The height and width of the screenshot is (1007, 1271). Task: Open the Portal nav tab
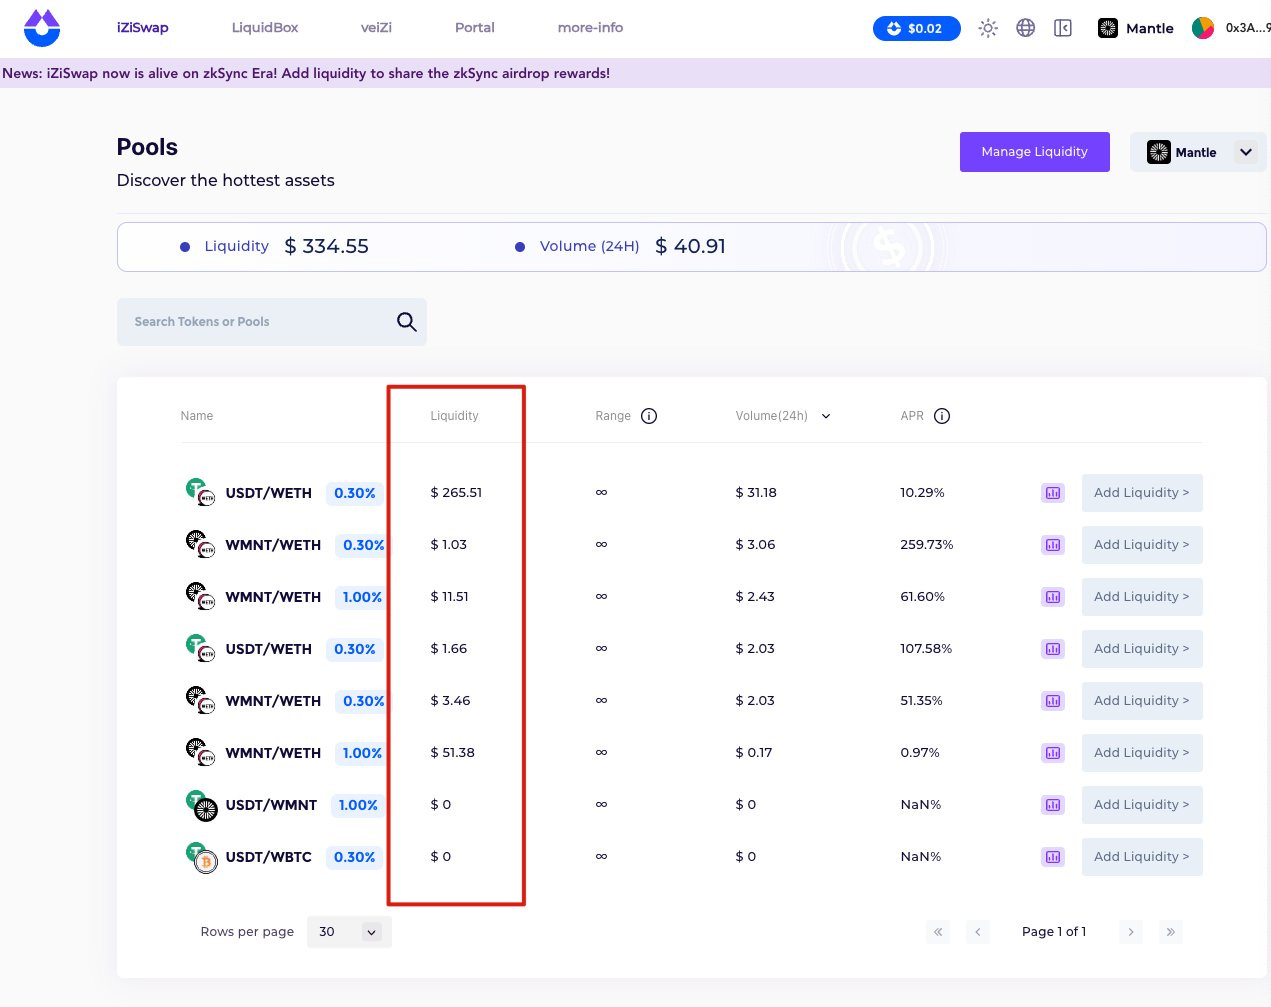click(475, 28)
